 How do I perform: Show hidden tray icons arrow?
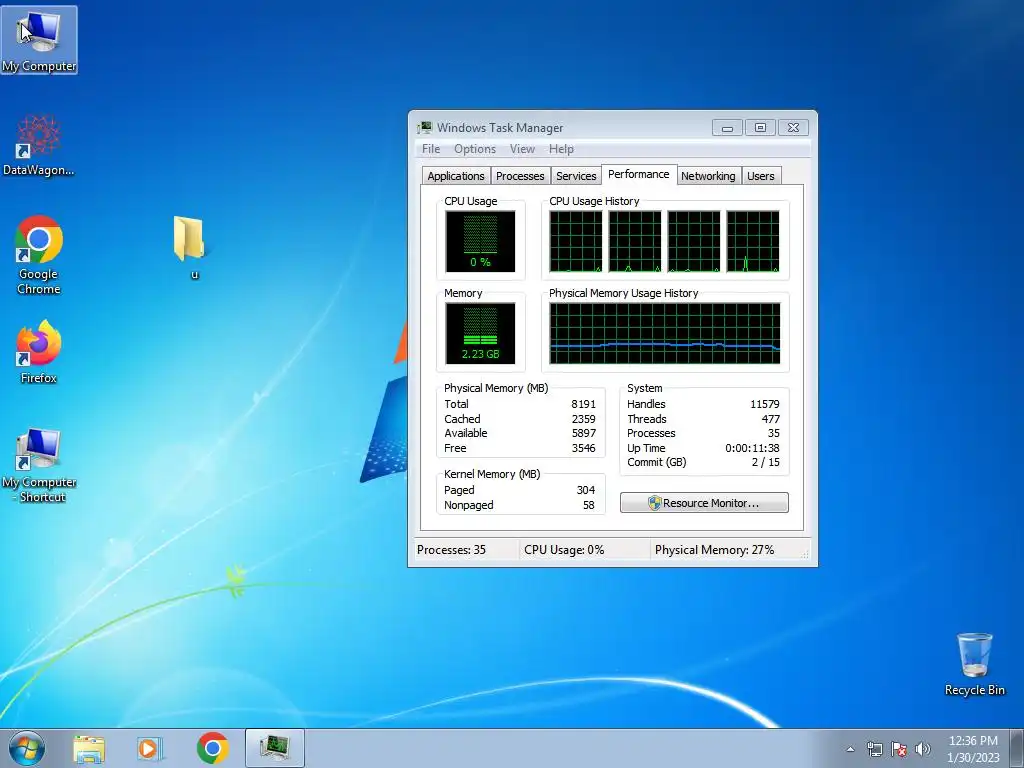pyautogui.click(x=850, y=749)
